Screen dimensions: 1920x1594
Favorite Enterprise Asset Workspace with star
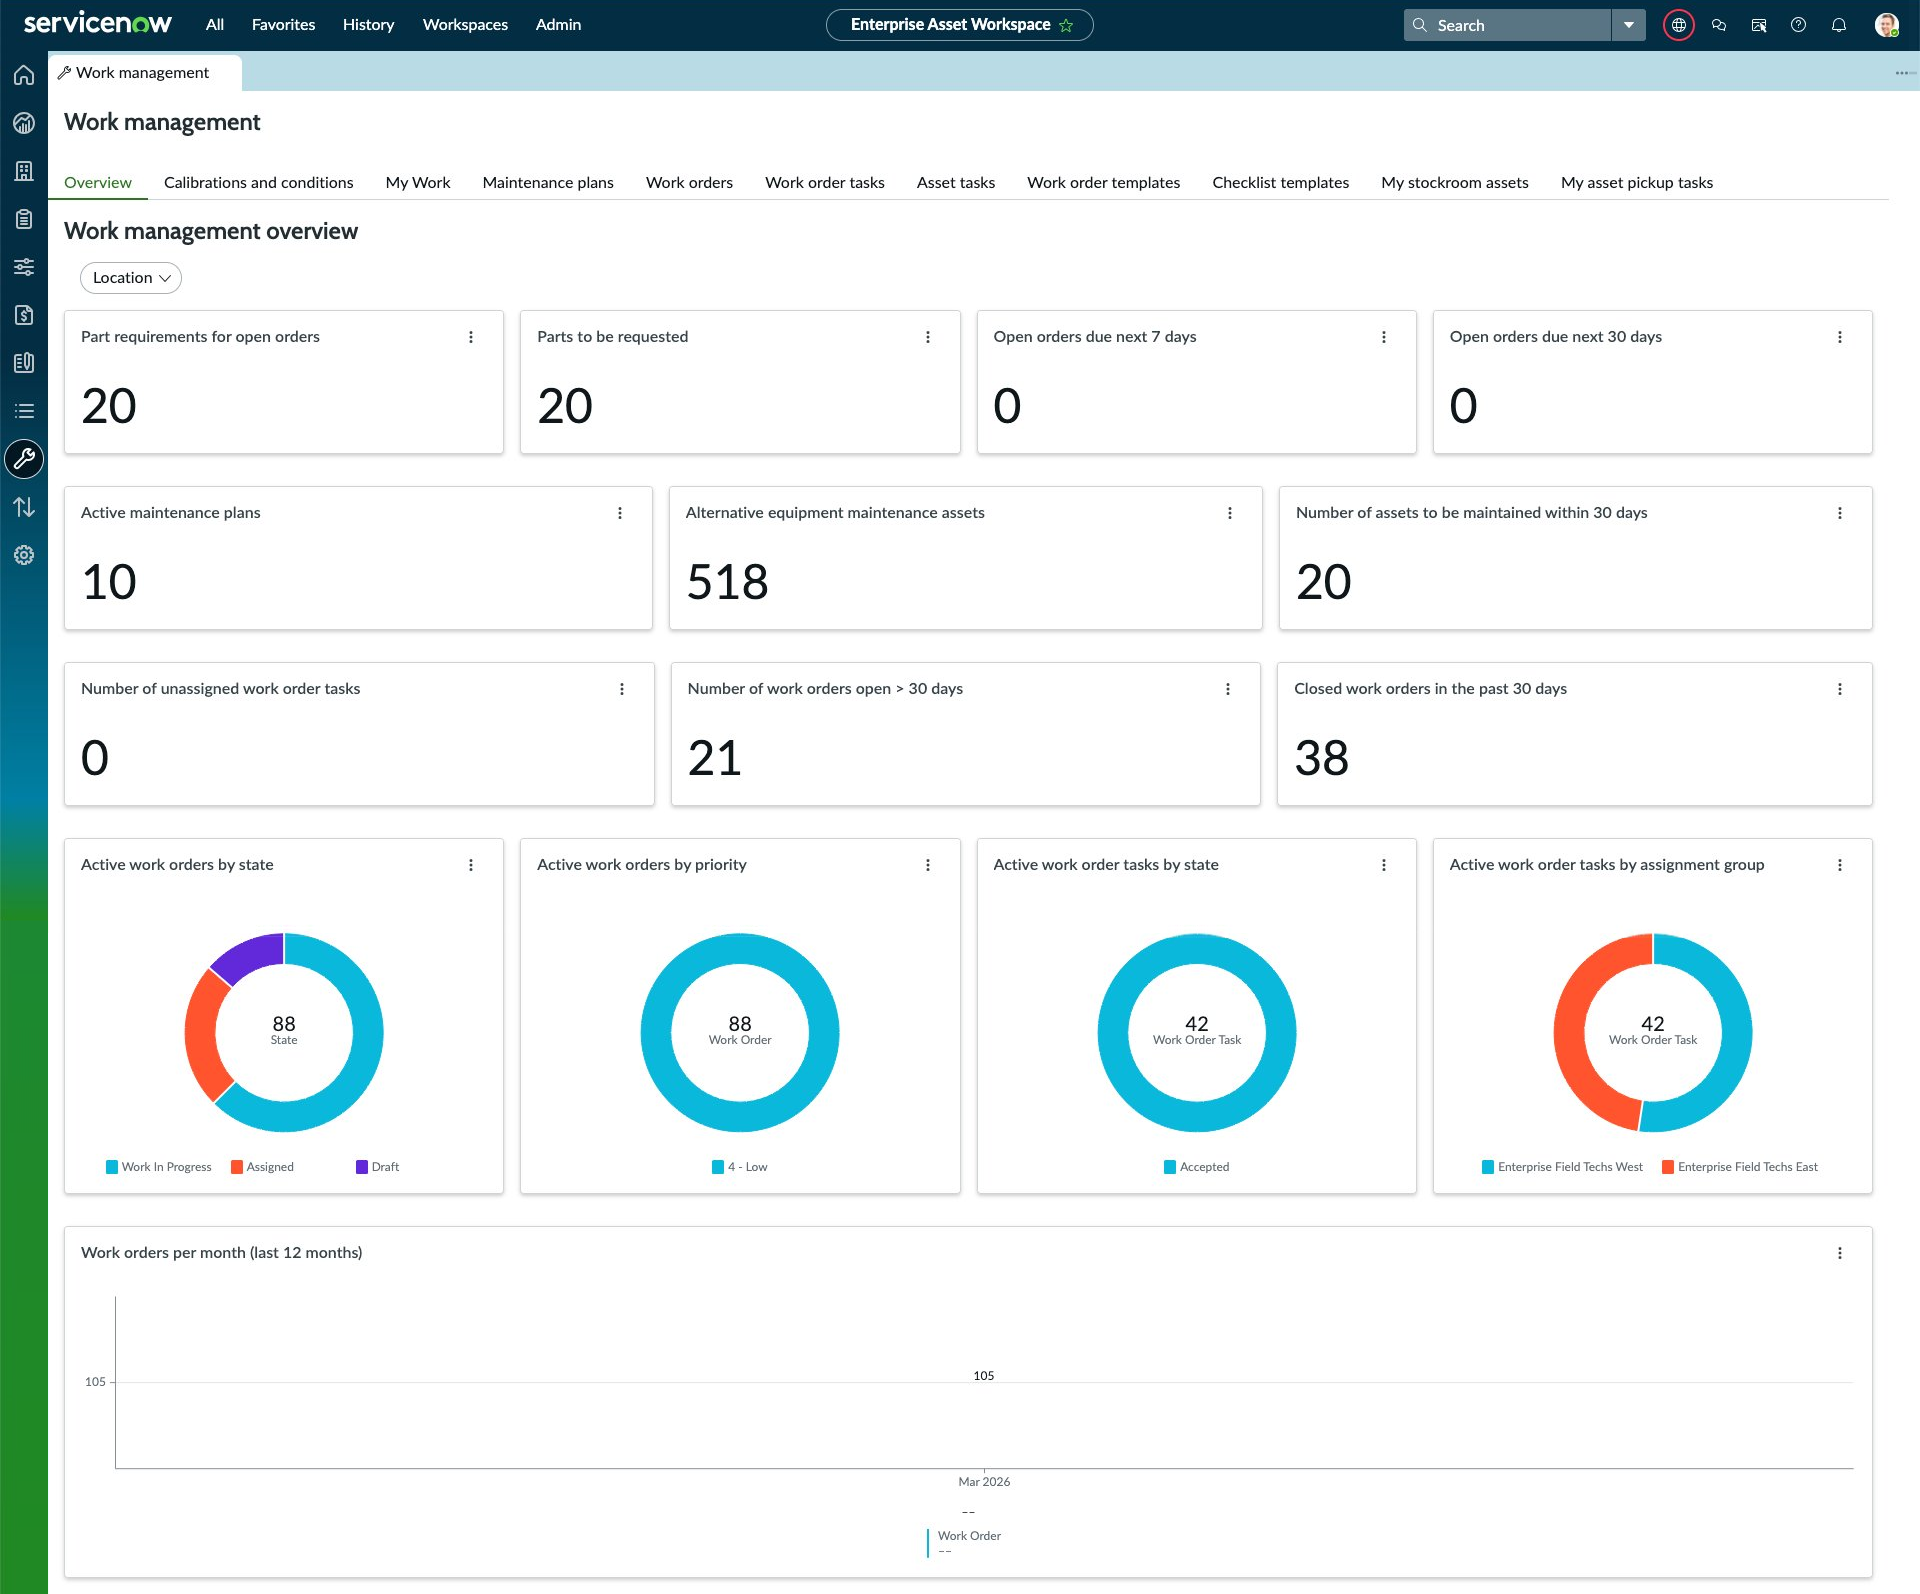[x=1066, y=25]
